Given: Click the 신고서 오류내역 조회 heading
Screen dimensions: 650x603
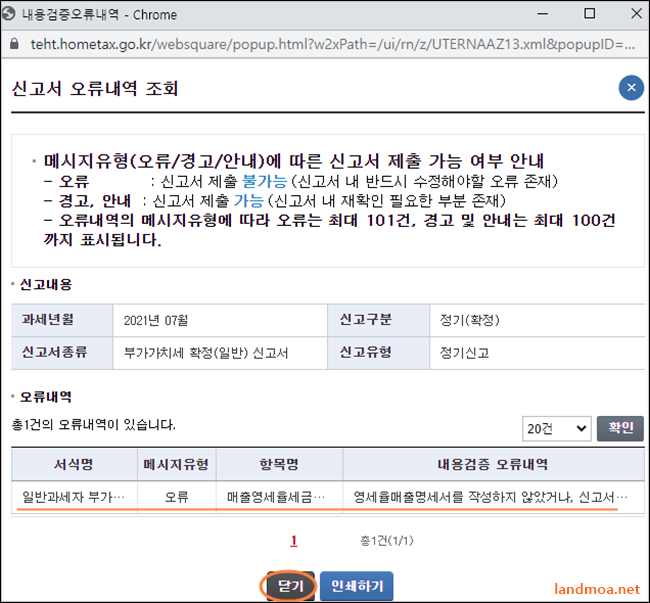Looking at the screenshot, I should pos(95,88).
